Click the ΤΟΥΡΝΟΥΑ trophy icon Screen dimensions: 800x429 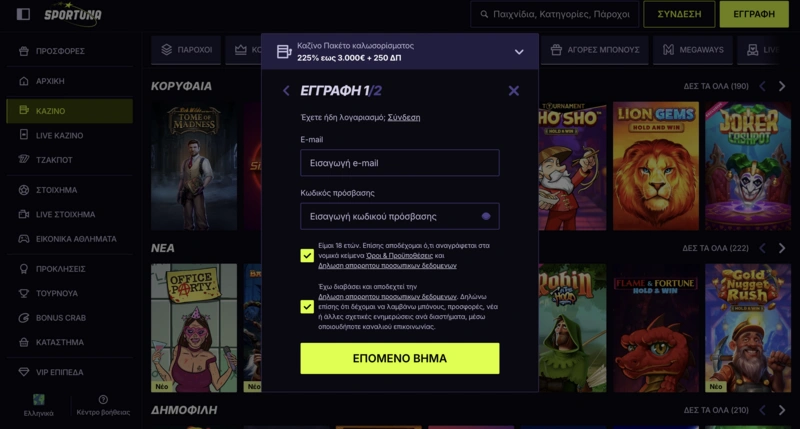tap(23, 293)
